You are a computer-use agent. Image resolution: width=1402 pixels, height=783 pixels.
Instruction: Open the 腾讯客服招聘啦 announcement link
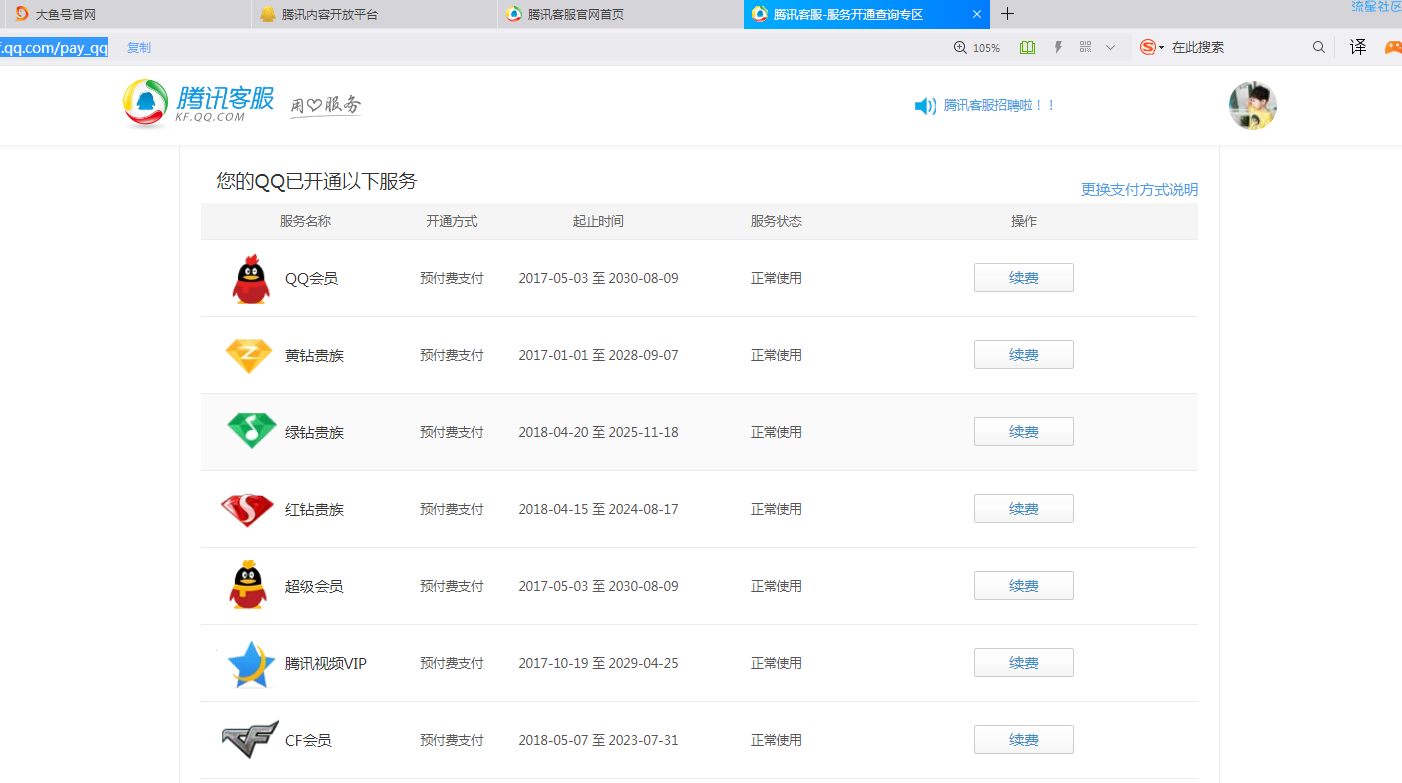point(999,105)
